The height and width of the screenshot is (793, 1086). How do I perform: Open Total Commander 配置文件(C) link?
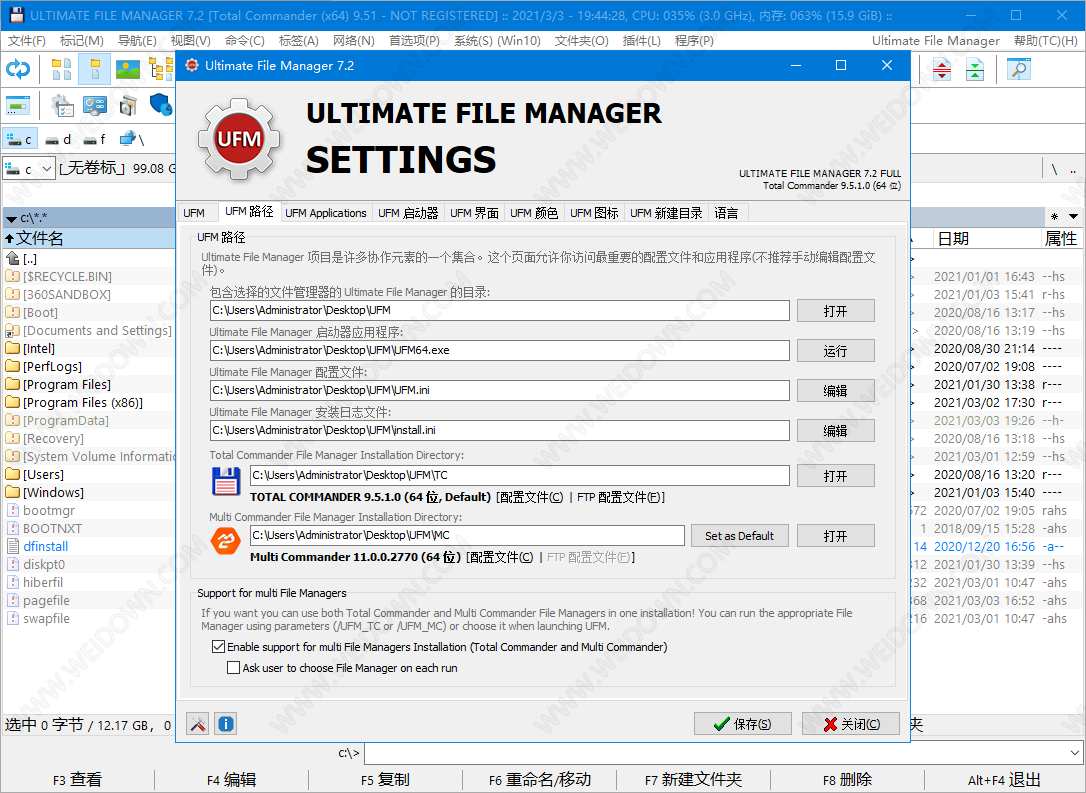coord(531,497)
